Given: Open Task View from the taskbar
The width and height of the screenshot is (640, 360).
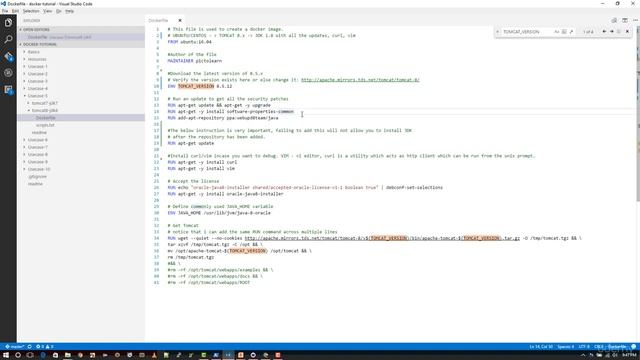Looking at the screenshot, I should pyautogui.click(x=30, y=355).
